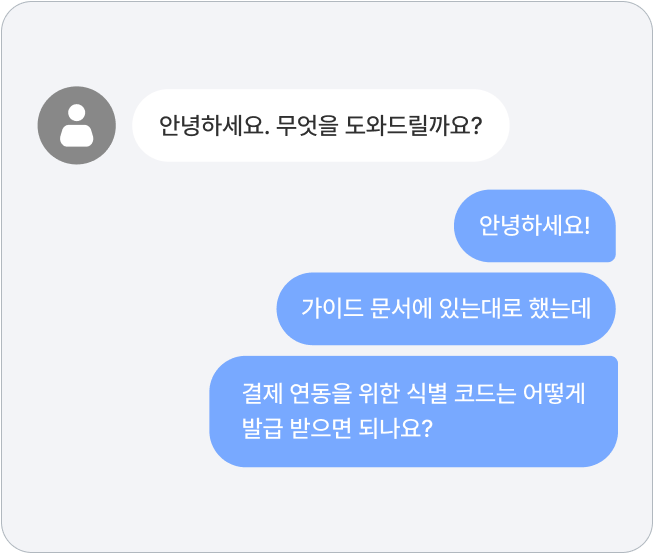The height and width of the screenshot is (553, 653).
Task: Click the blue '안녕하세요!' reply bubble
Action: (535, 225)
